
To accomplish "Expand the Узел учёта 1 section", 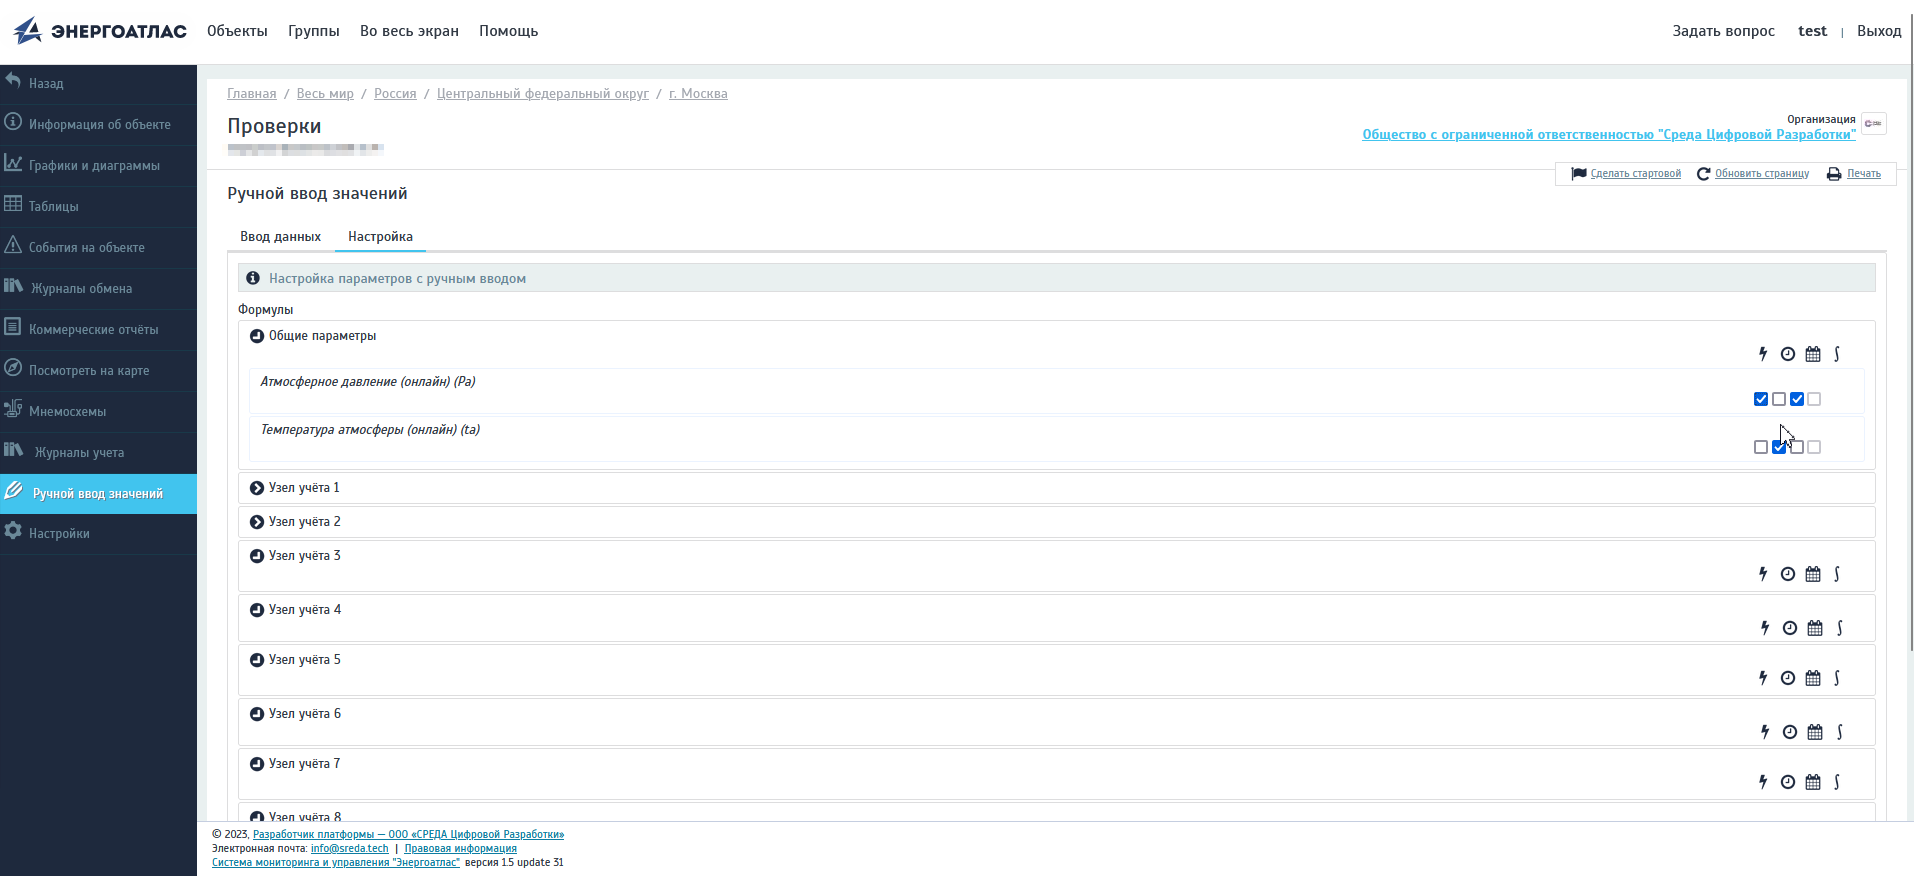I will pos(257,488).
